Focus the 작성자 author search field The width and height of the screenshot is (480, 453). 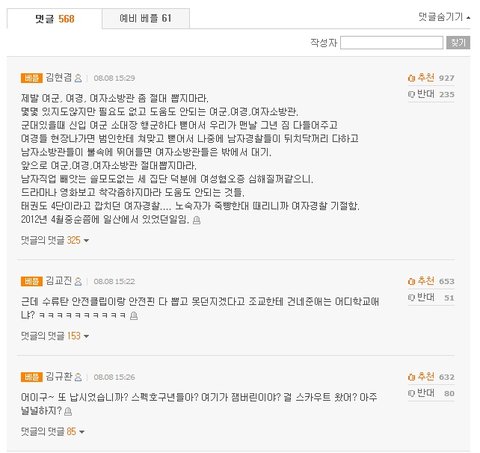coord(392,43)
